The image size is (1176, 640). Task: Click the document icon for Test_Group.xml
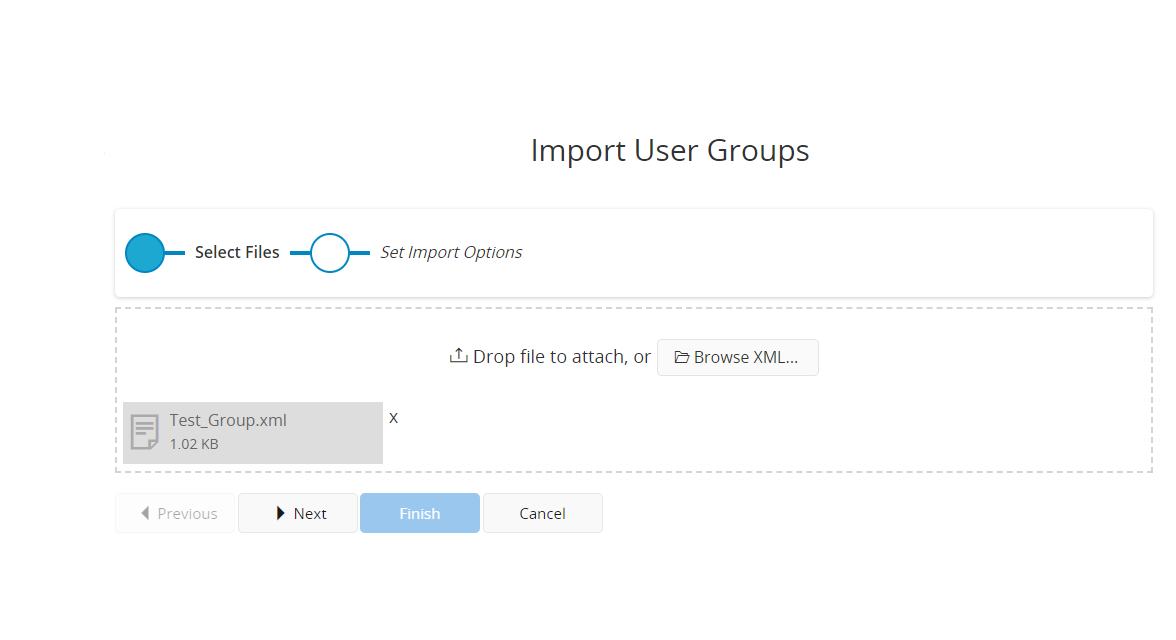click(x=145, y=432)
